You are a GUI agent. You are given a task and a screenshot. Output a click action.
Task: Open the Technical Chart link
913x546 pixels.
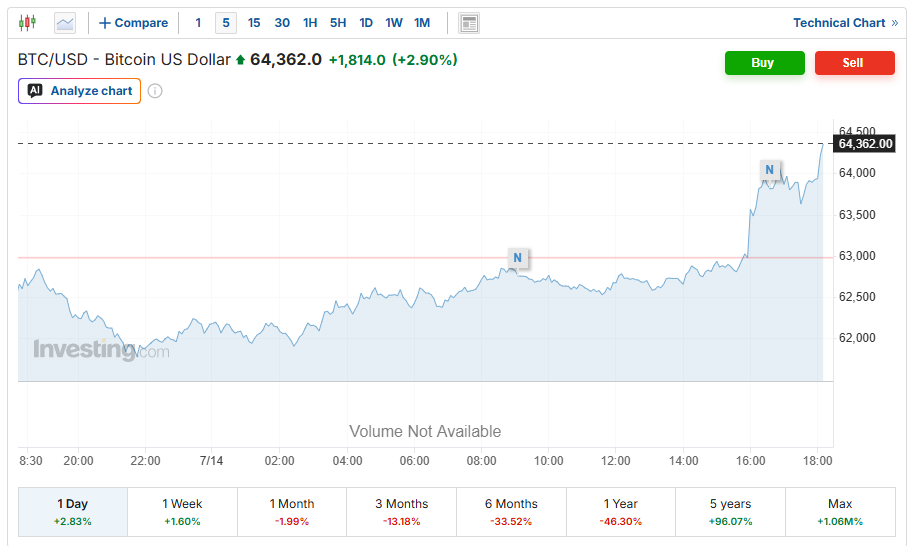[845, 23]
